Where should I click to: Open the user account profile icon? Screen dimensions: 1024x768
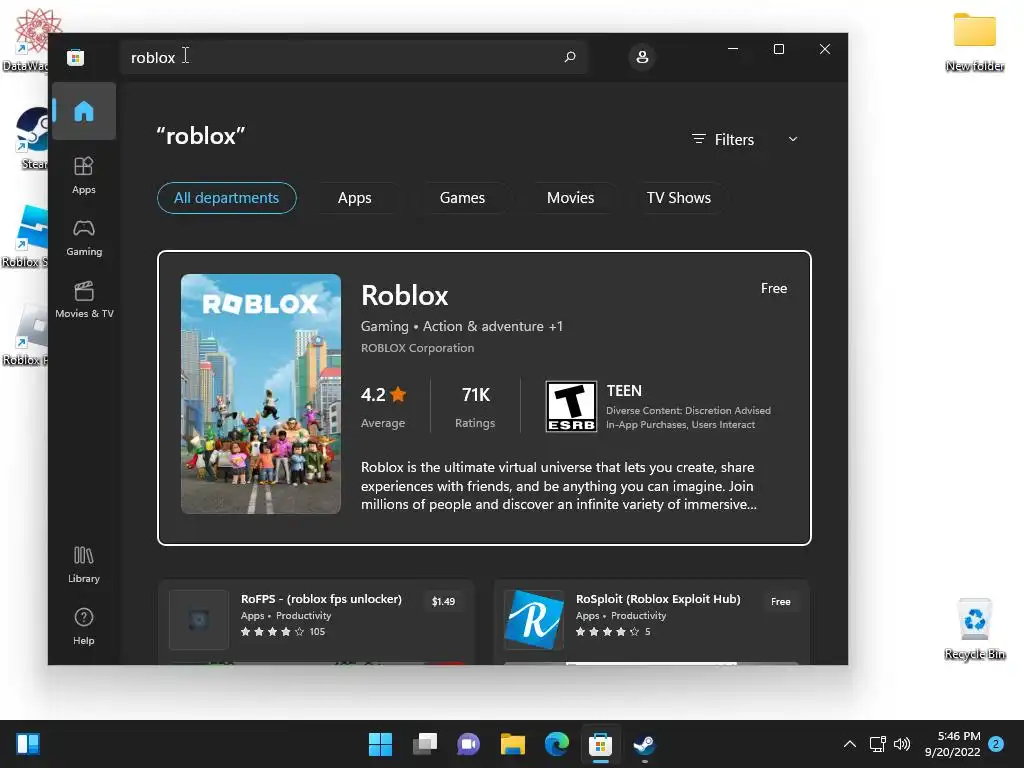coord(642,57)
